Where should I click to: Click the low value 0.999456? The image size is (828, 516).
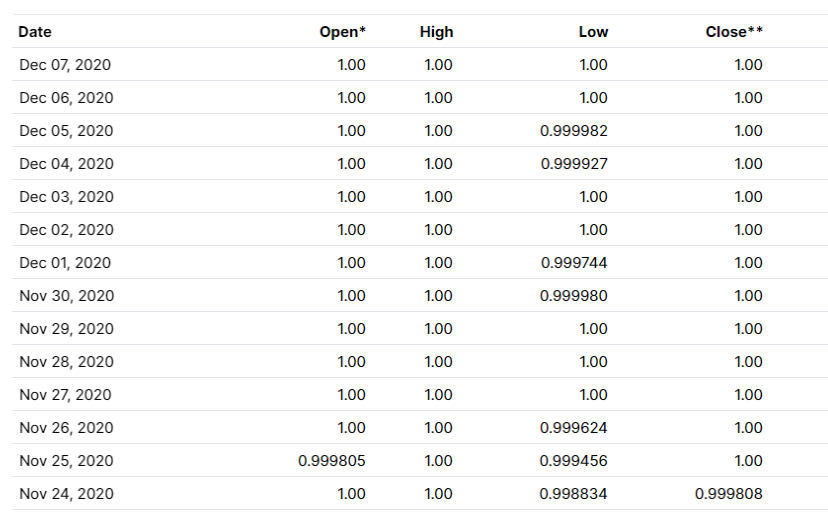click(573, 461)
